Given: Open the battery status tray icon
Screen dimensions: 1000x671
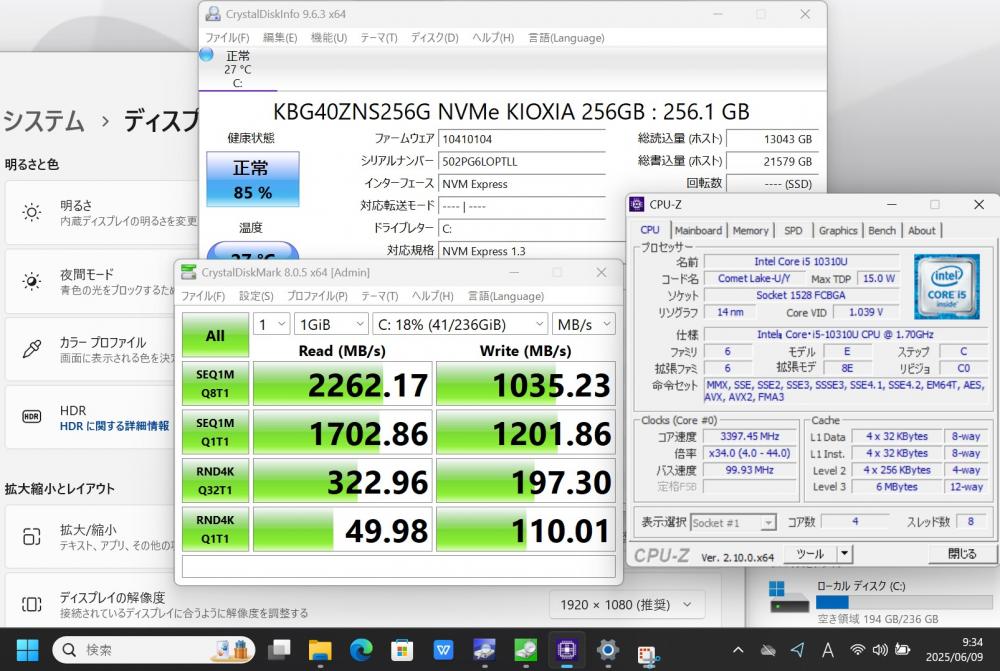Looking at the screenshot, I should (902, 650).
